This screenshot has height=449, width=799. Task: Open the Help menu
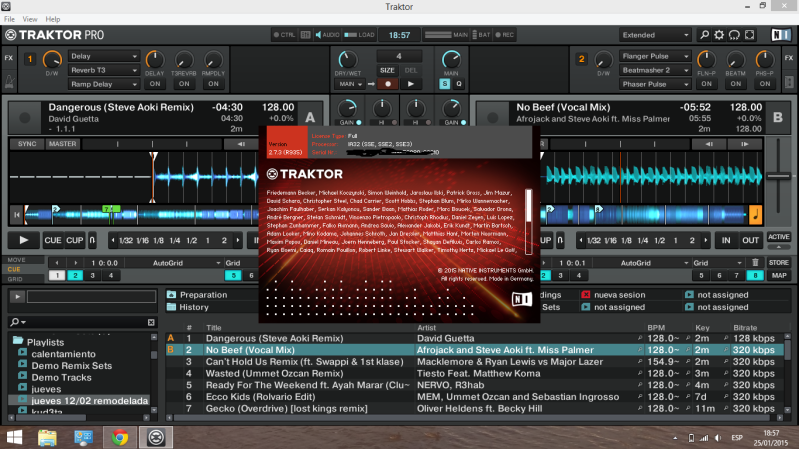[x=53, y=19]
